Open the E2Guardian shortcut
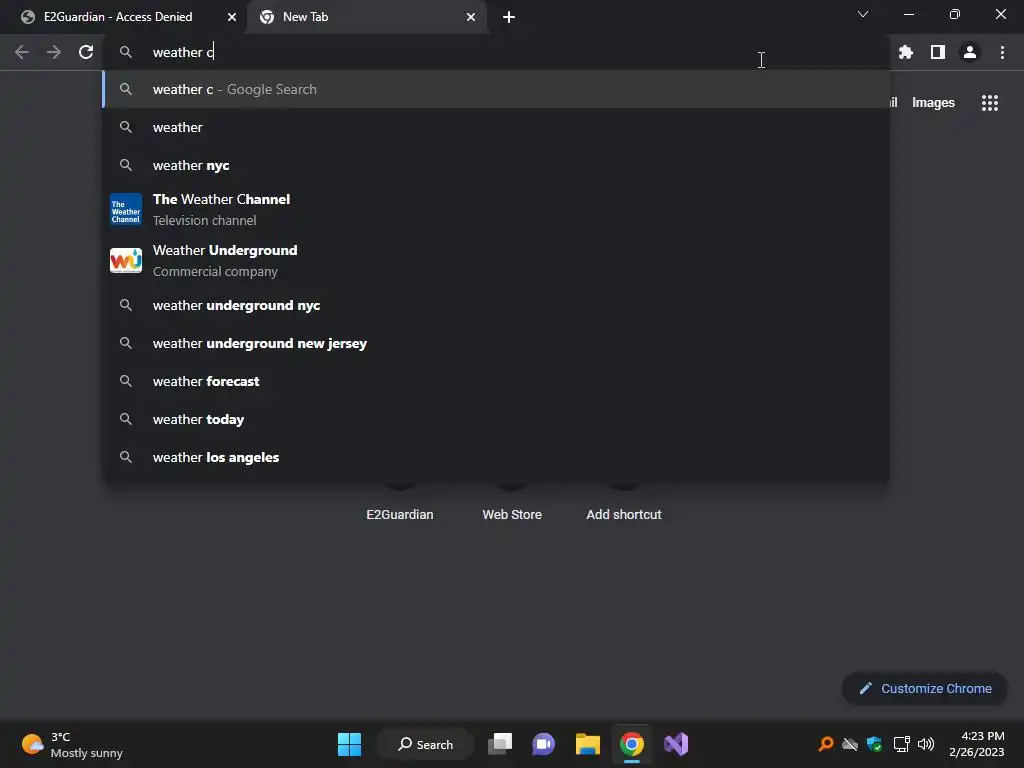Viewport: 1024px width, 768px height. coord(400,514)
